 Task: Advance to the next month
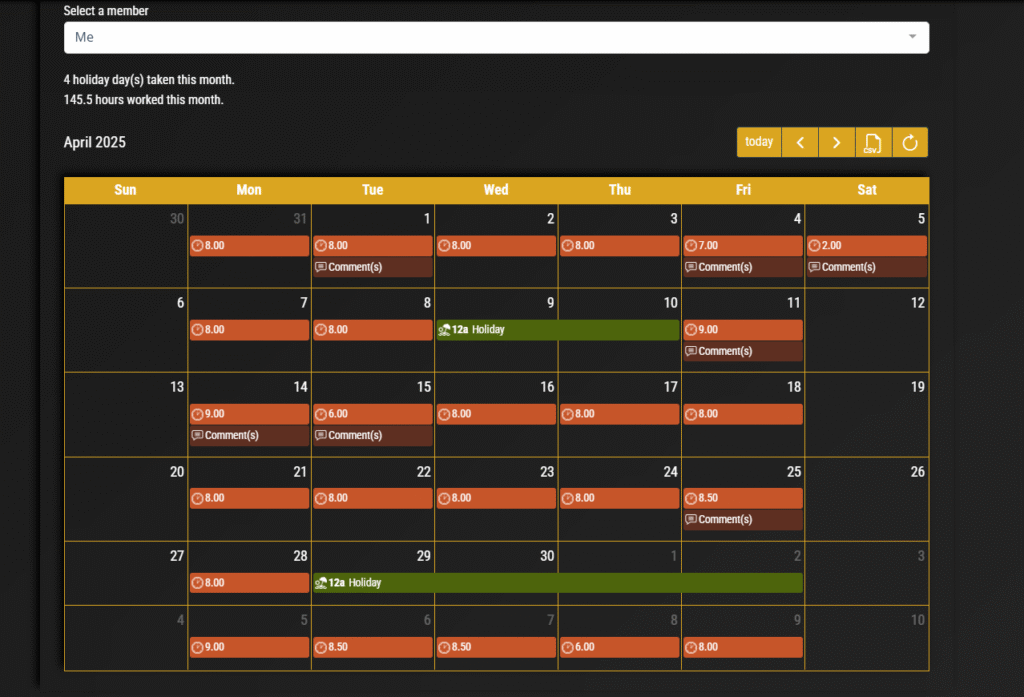[x=836, y=142]
